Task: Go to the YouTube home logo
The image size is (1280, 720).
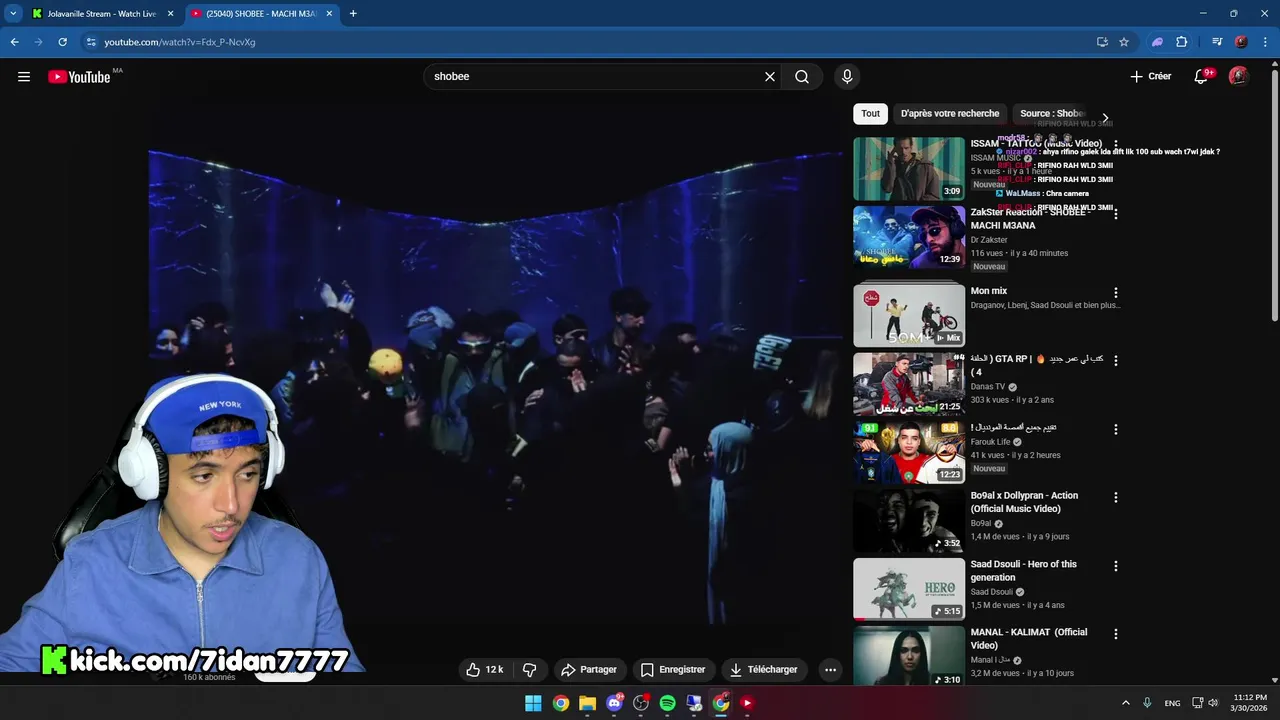Action: point(79,77)
